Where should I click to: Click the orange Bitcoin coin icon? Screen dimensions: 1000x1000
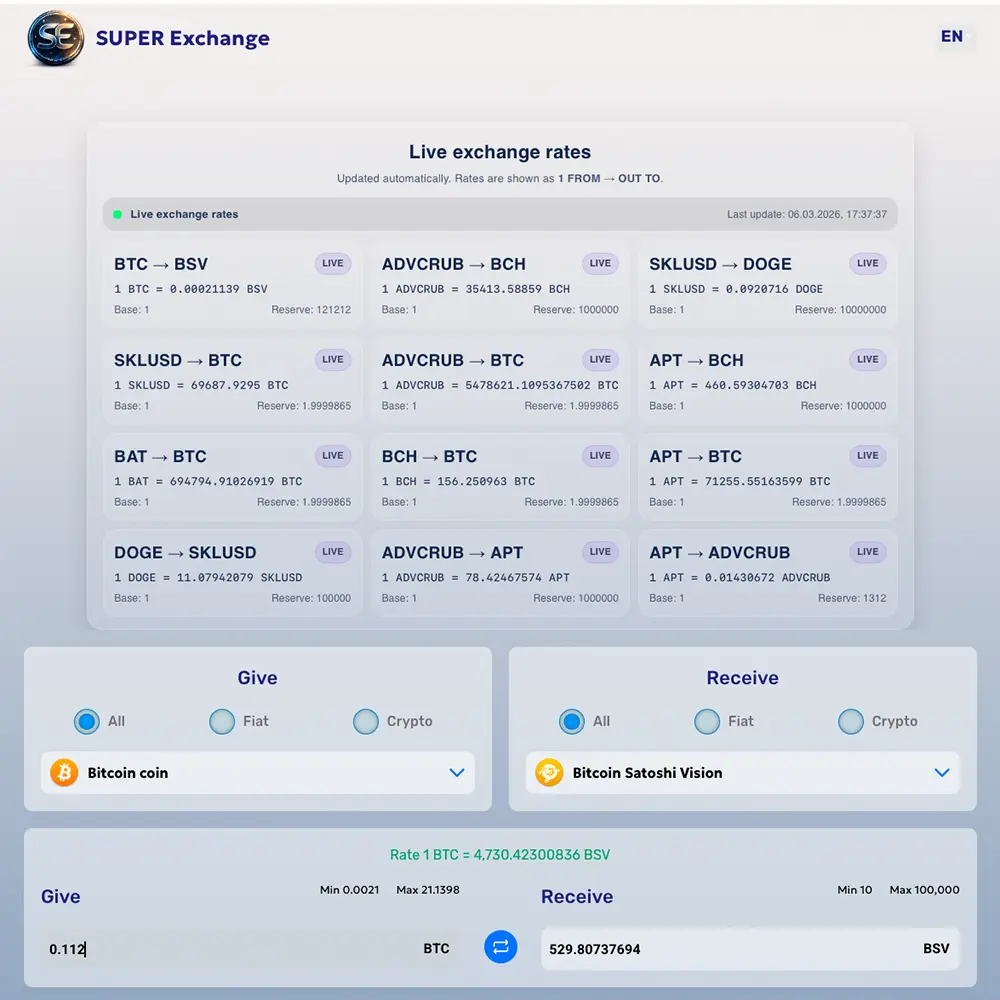click(x=64, y=773)
